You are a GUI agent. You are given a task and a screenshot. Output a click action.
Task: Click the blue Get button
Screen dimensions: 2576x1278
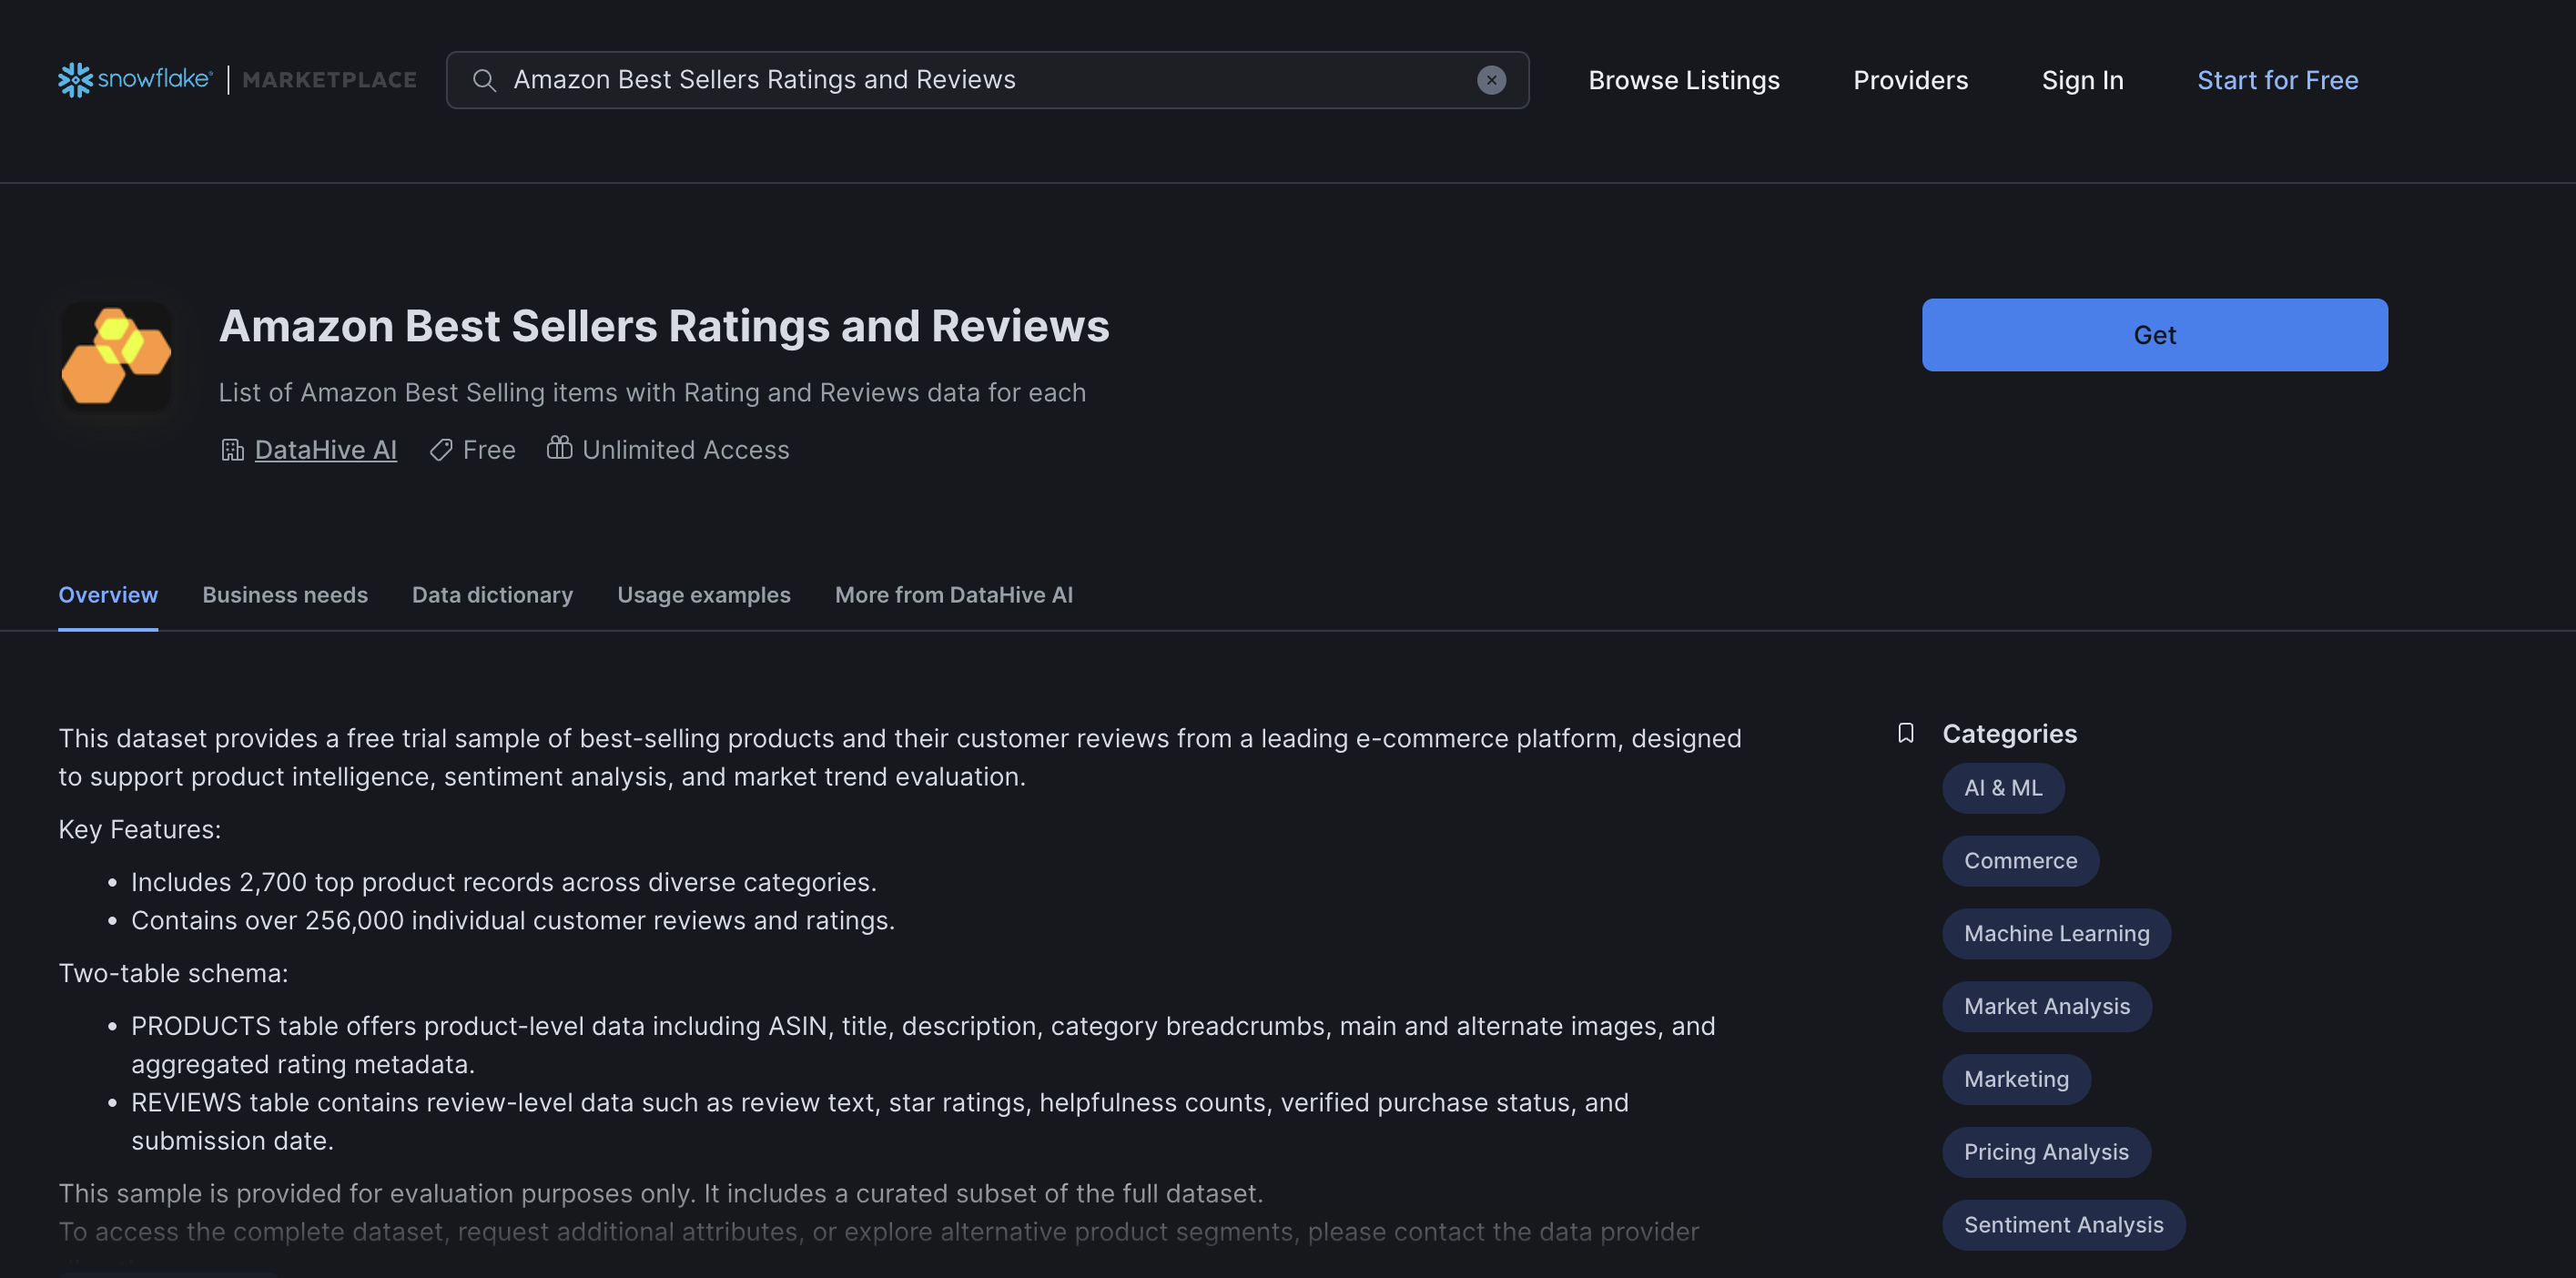tap(2154, 335)
